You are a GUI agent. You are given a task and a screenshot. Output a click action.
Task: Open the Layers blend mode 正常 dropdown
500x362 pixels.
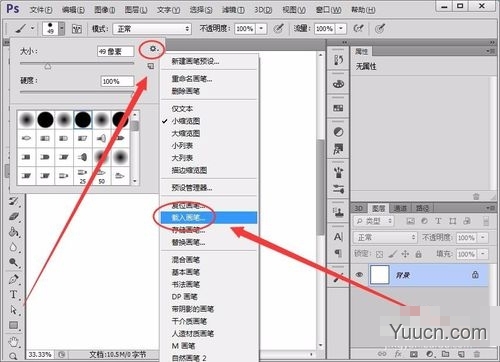385,237
